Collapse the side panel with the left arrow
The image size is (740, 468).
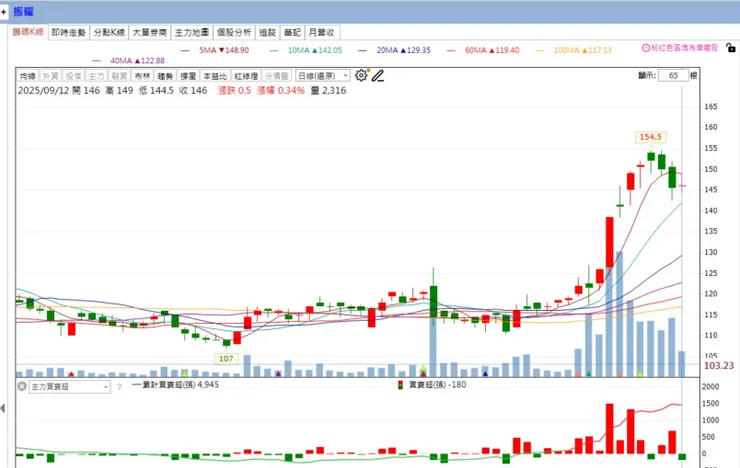click(3, 408)
